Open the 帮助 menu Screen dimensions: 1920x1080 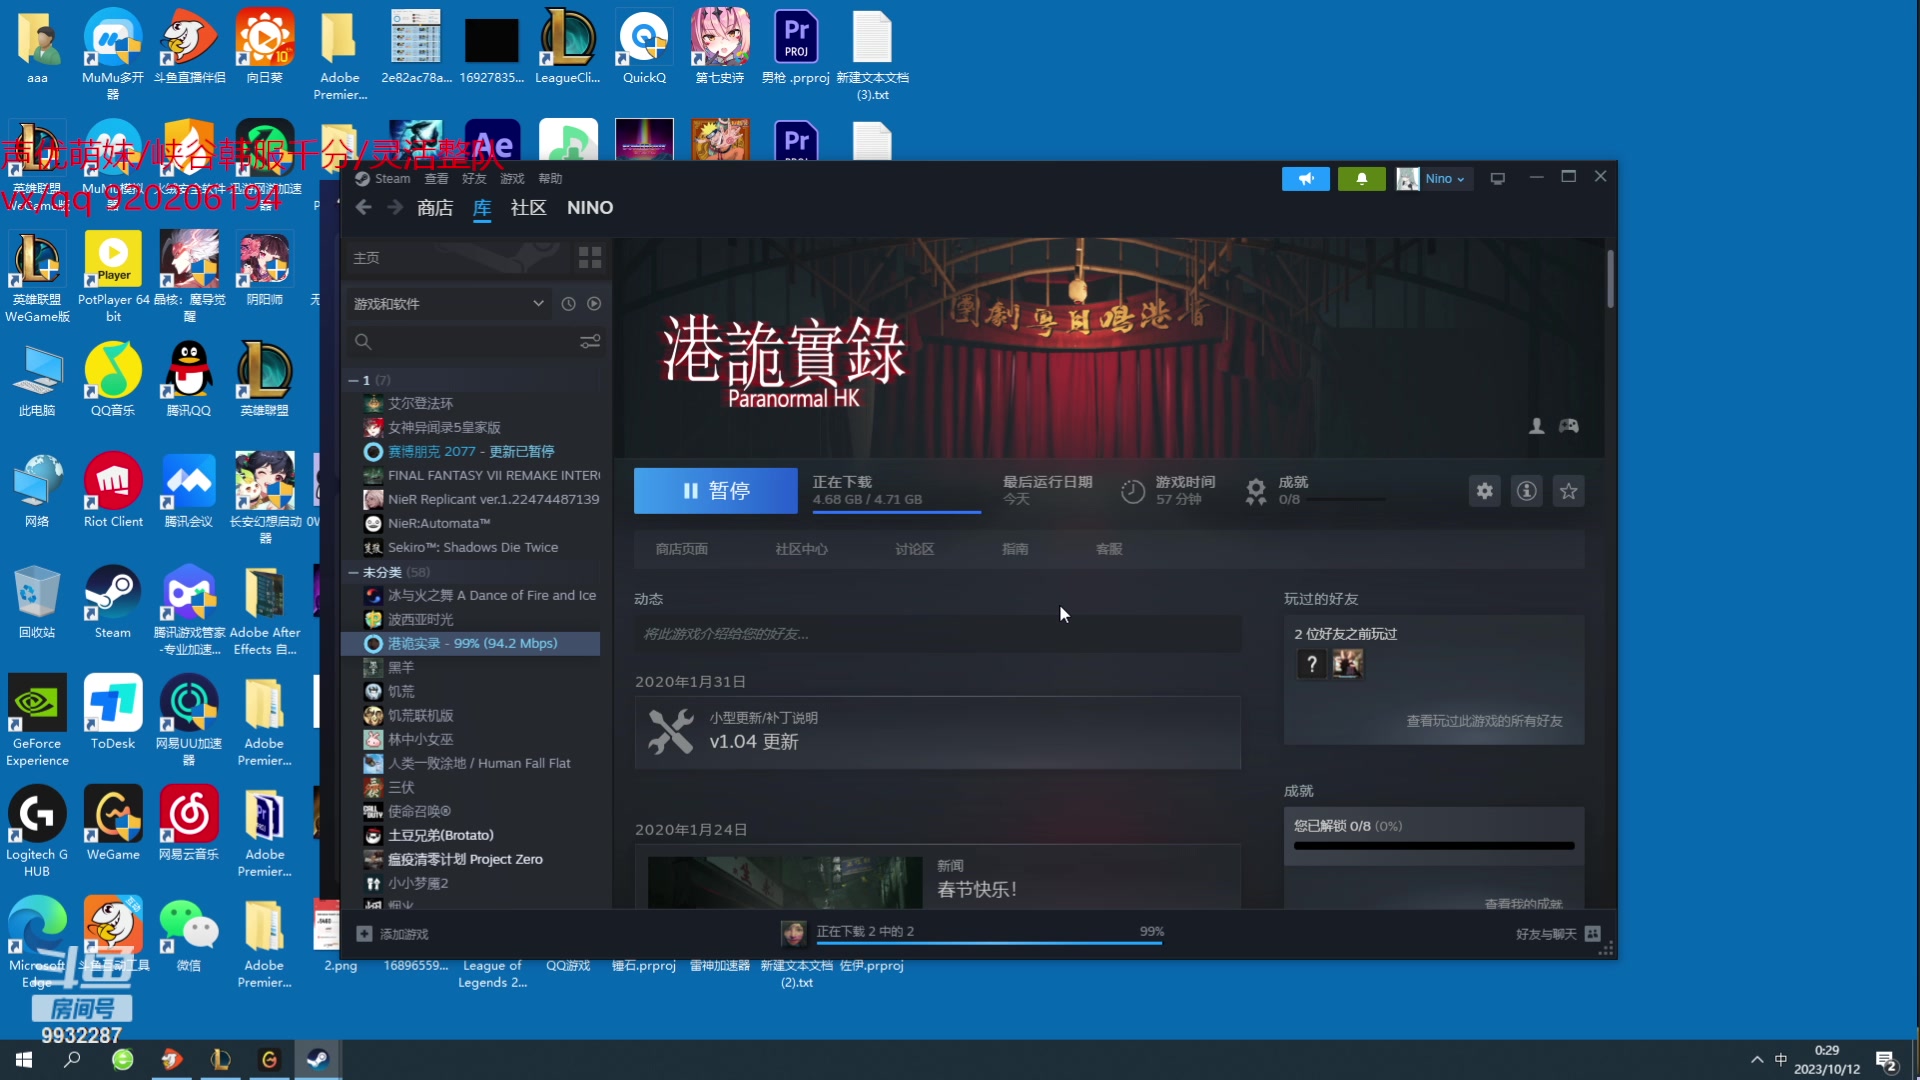click(550, 179)
